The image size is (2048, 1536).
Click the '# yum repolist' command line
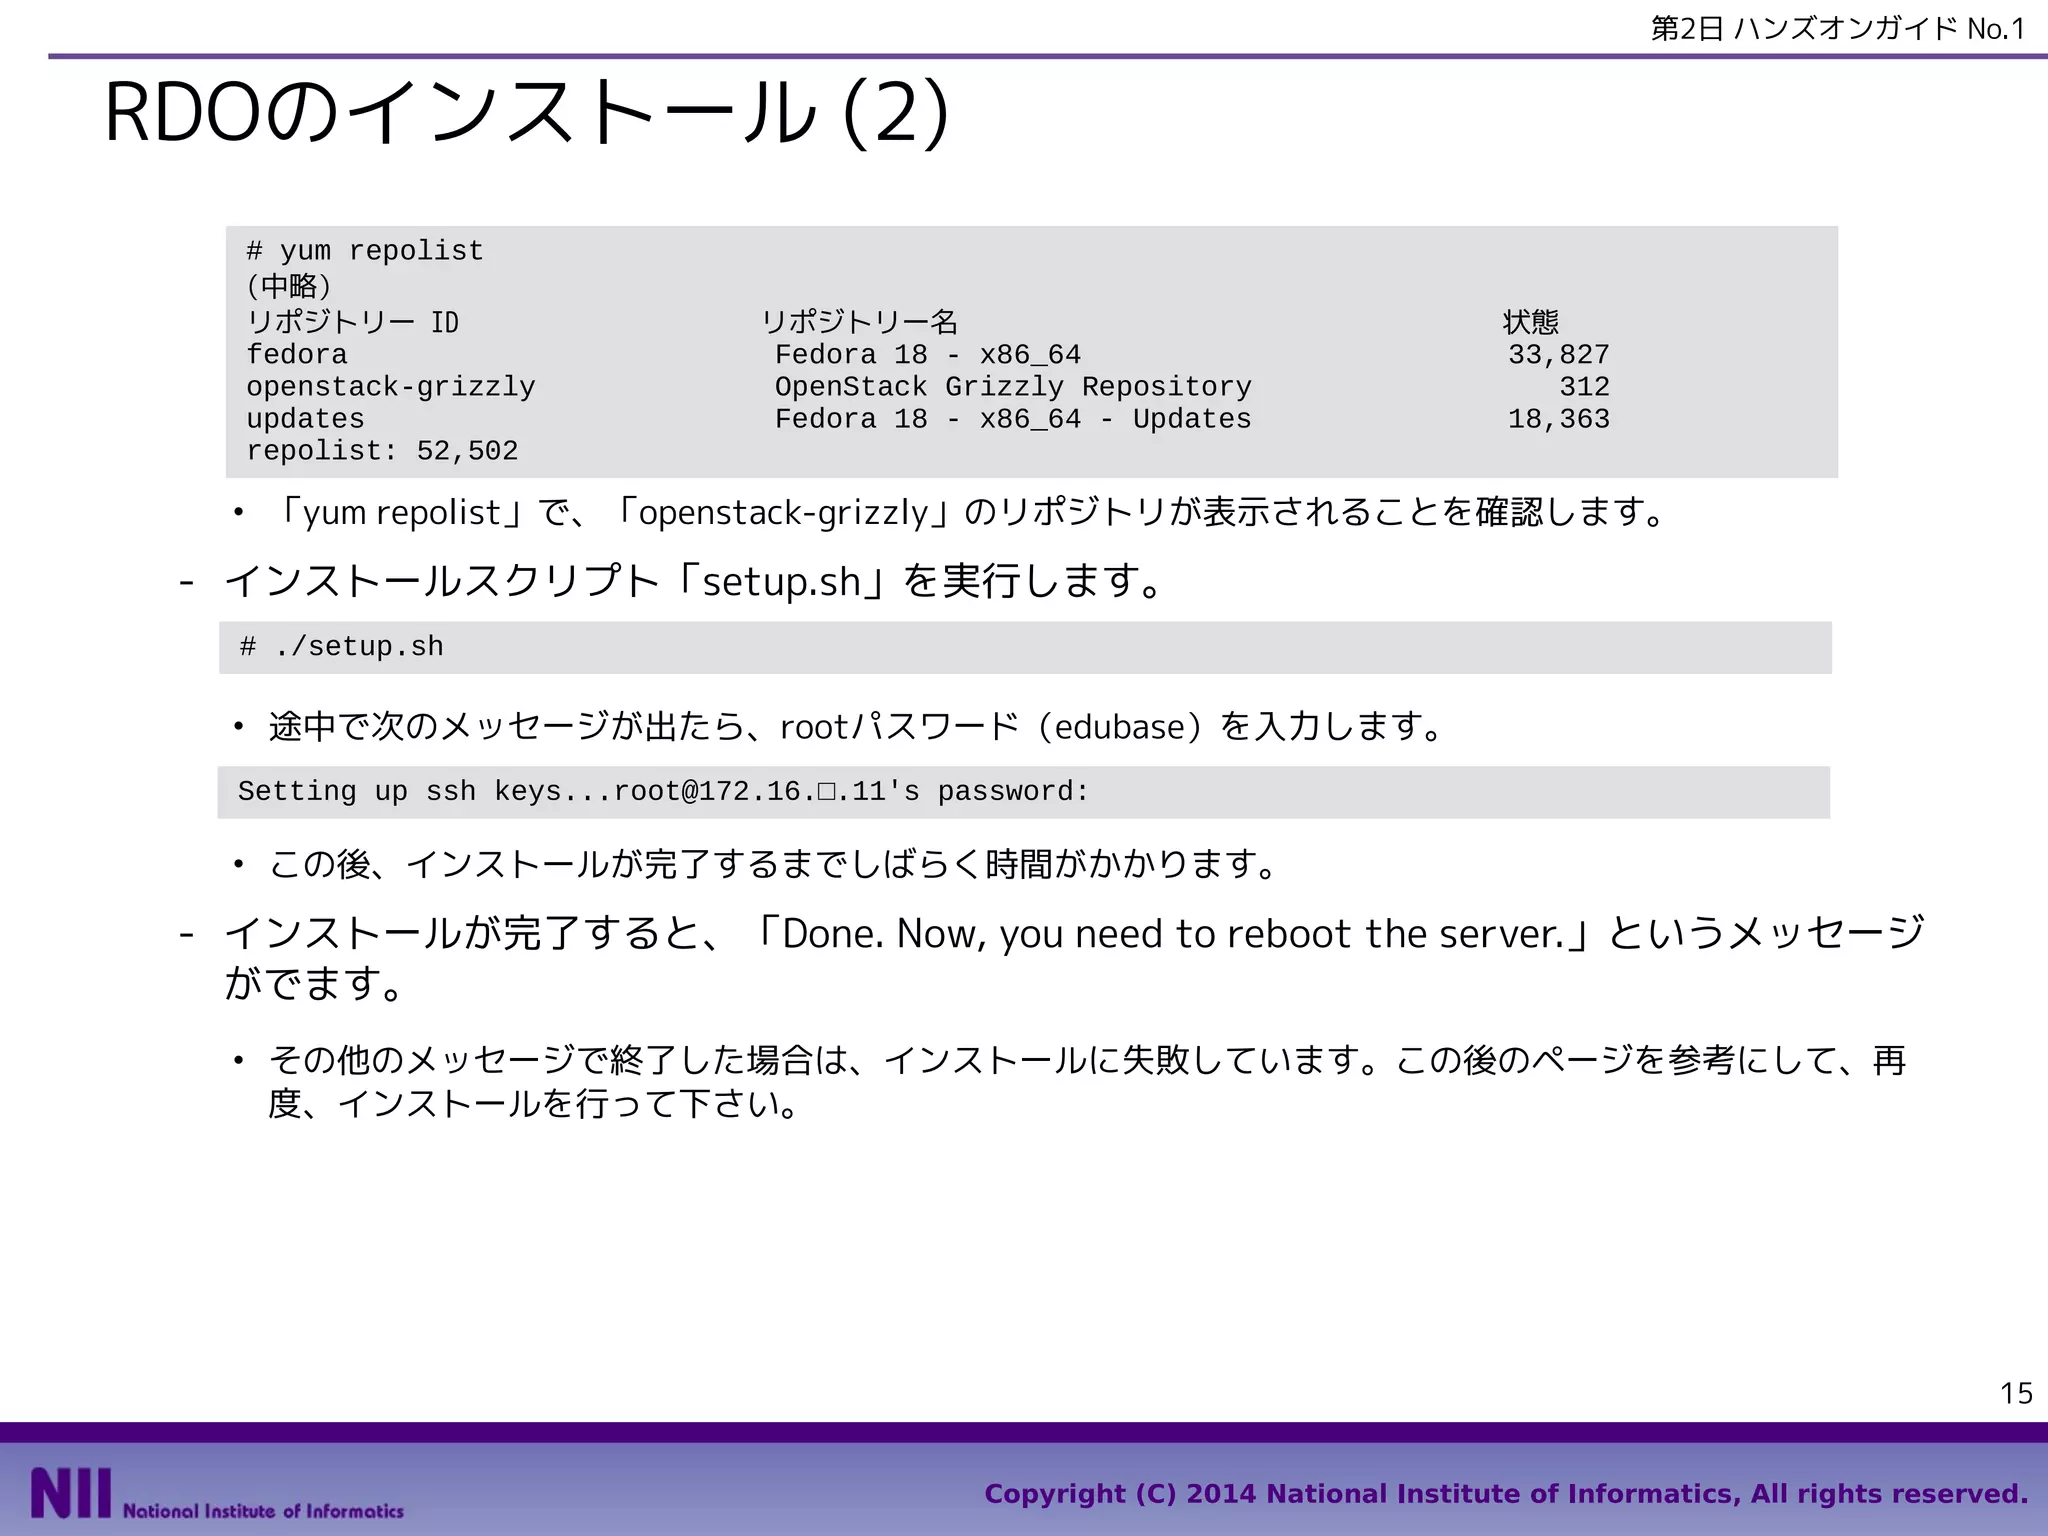(x=365, y=251)
